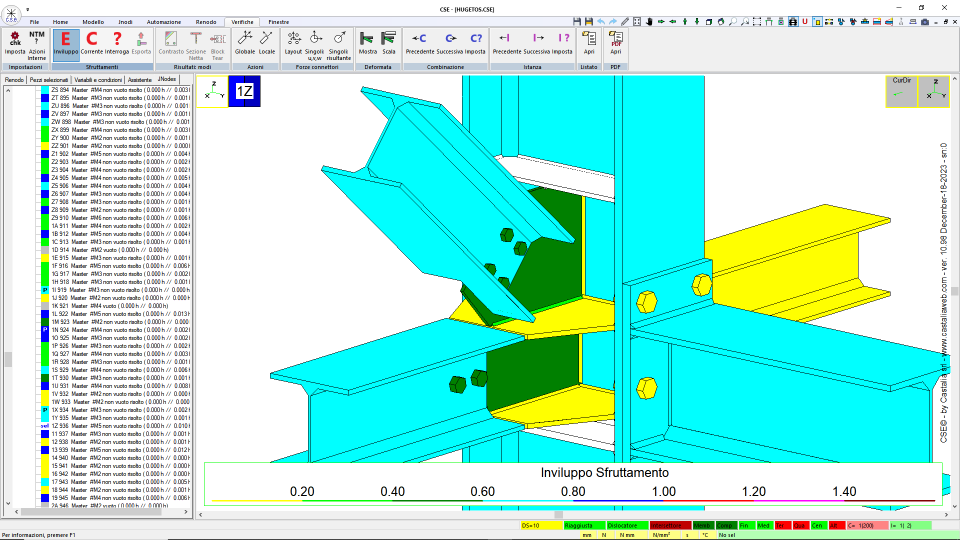Click the JNodes list vertical scrollbar thumb
This screenshot has height=540, width=960.
(8, 359)
